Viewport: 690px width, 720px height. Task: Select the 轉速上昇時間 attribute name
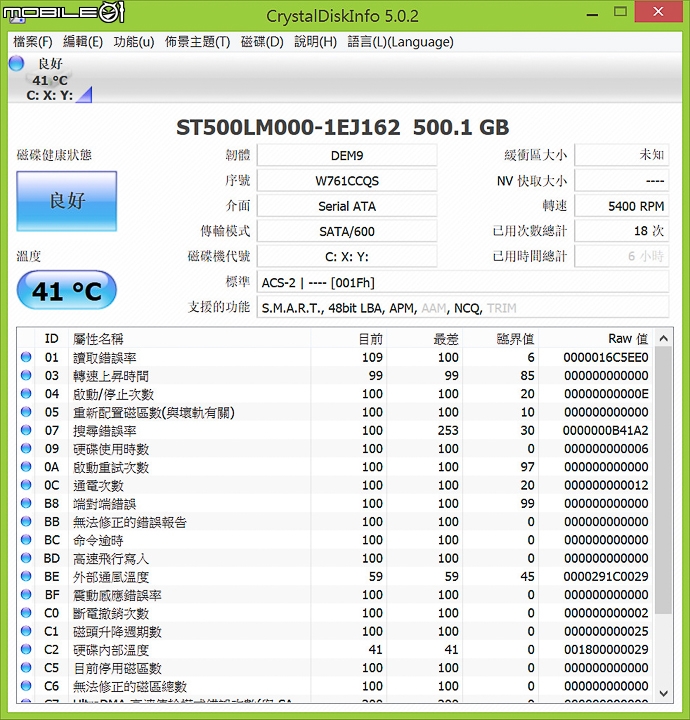(x=111, y=376)
